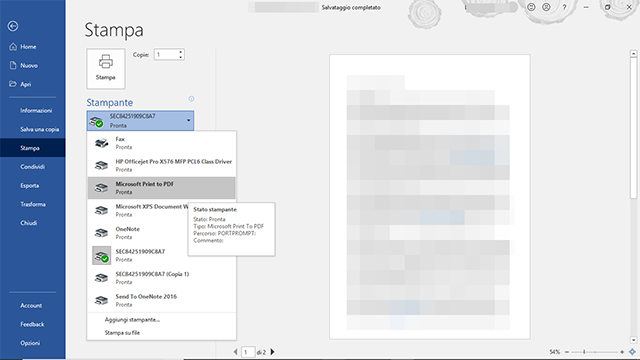Click the 54% zoom percentage

[x=555, y=352]
